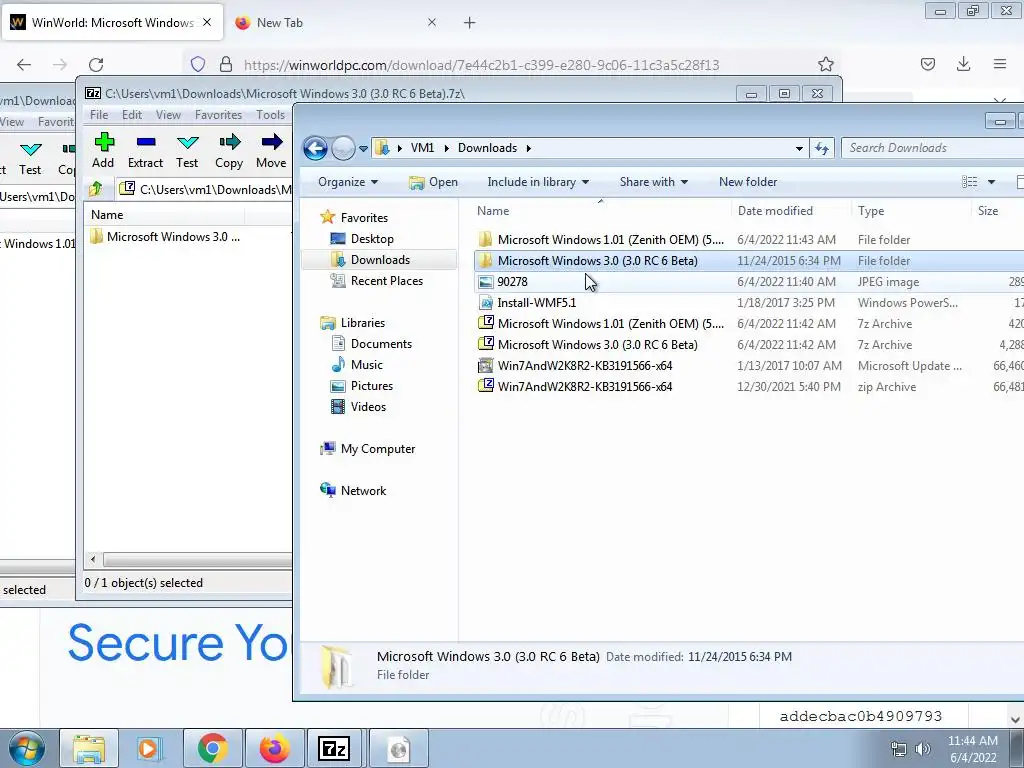The width and height of the screenshot is (1024, 768).
Task: Open view options dropdown arrow
Action: (991, 182)
